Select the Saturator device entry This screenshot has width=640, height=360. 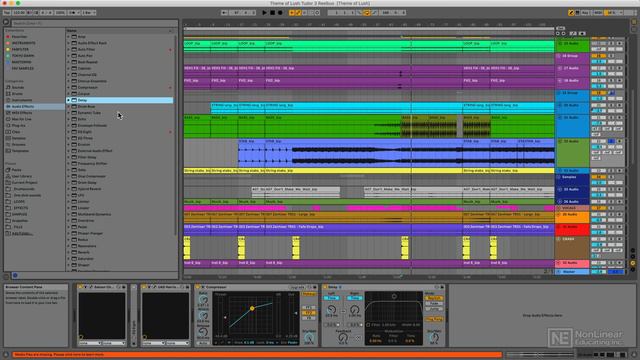(85, 259)
